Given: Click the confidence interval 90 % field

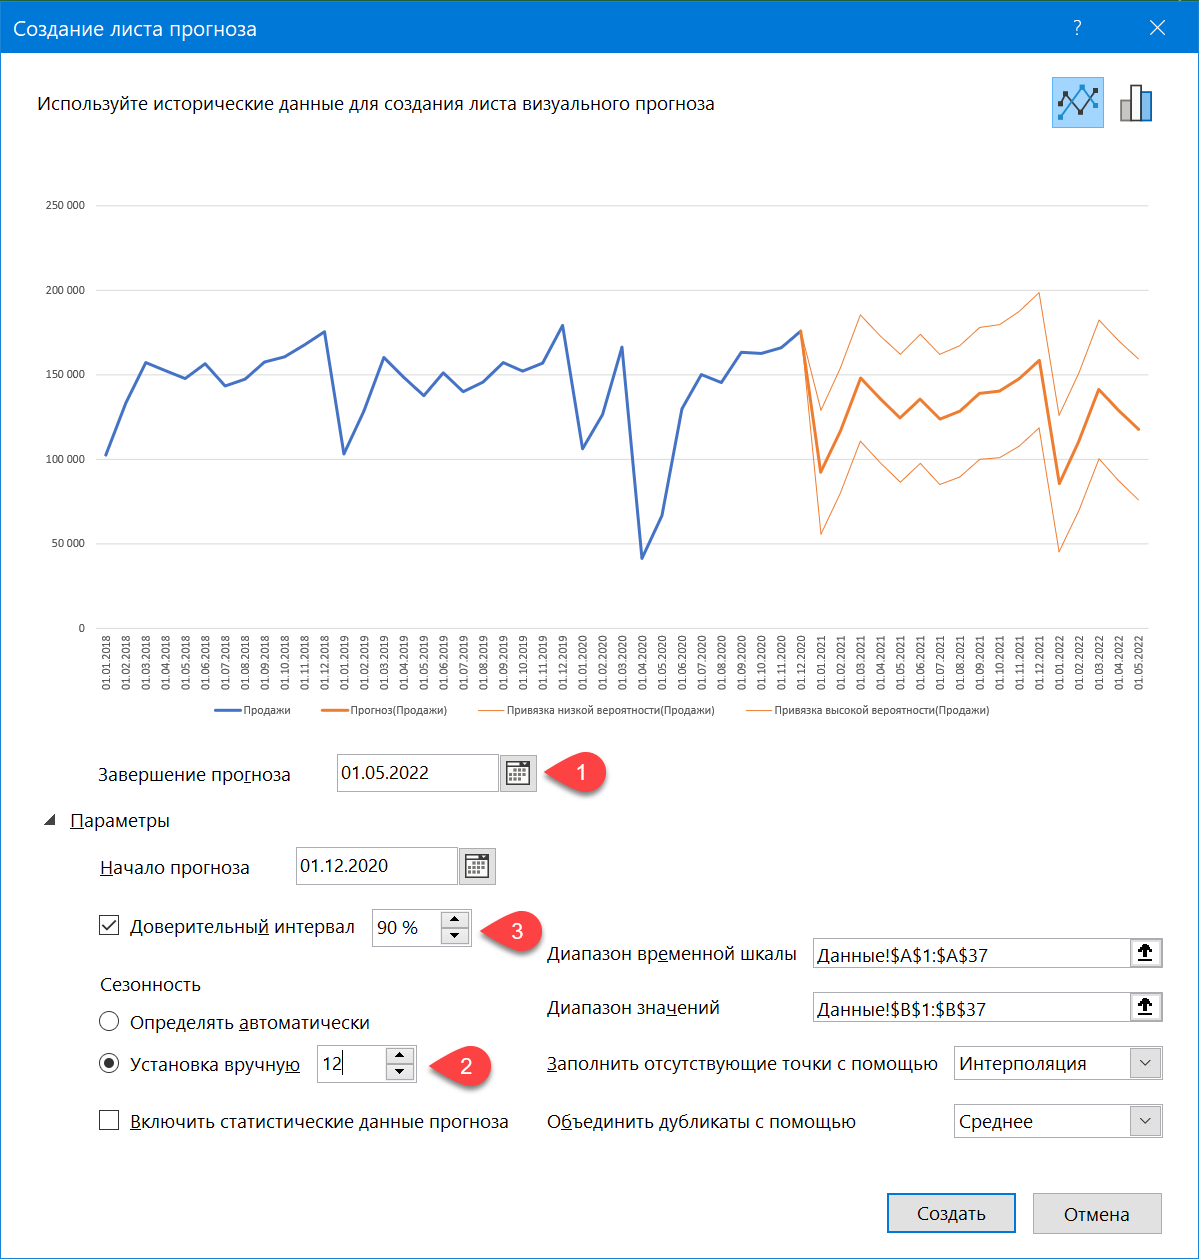Looking at the screenshot, I should pyautogui.click(x=407, y=928).
